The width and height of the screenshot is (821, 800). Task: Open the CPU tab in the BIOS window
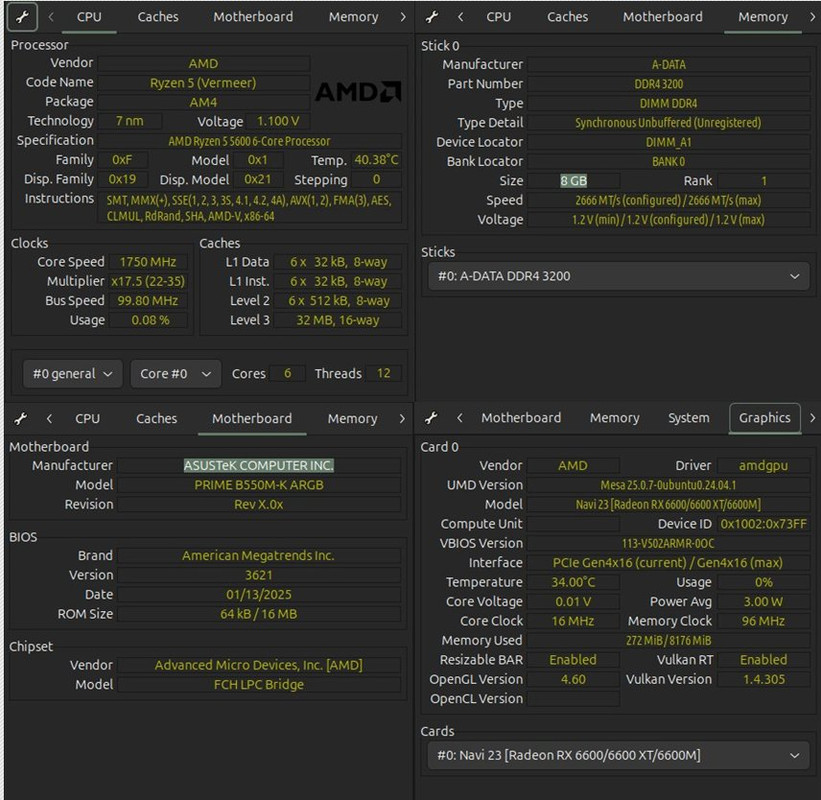[x=87, y=419]
